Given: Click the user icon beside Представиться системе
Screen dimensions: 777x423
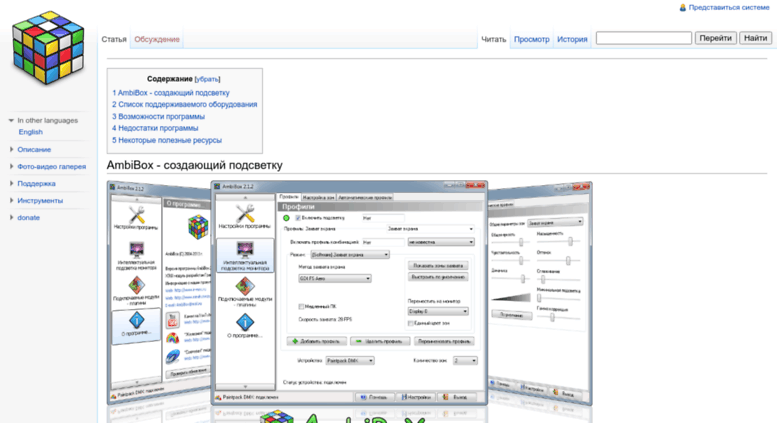Looking at the screenshot, I should pyautogui.click(x=682, y=8).
